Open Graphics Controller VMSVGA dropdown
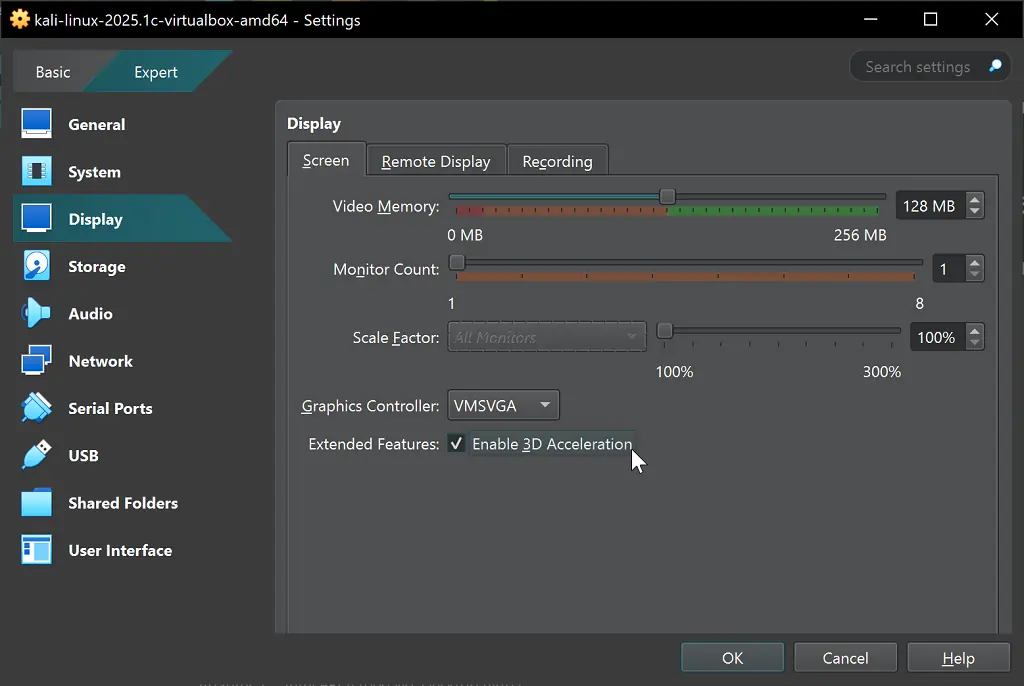The width and height of the screenshot is (1024, 686). click(503, 406)
